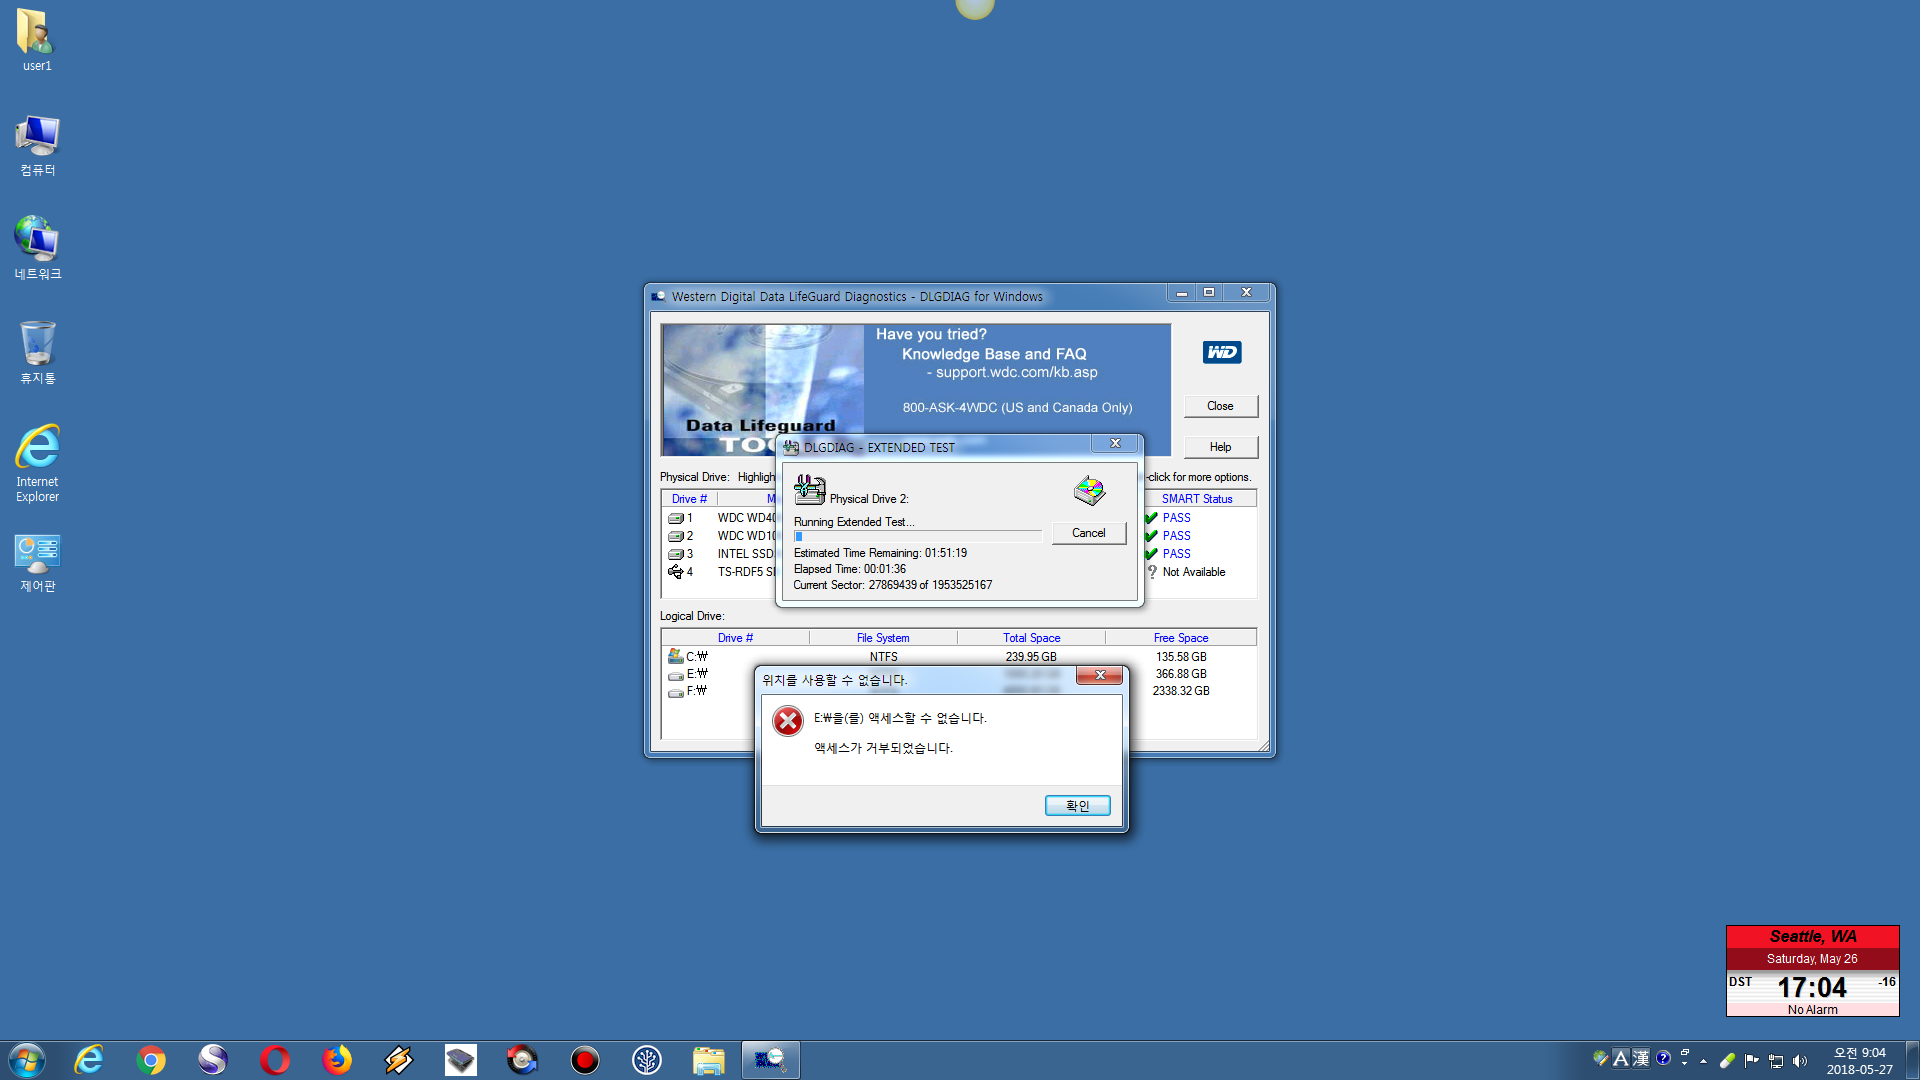Click Not Available SMART status
Screen dimensions: 1920x1080
[1193, 572]
